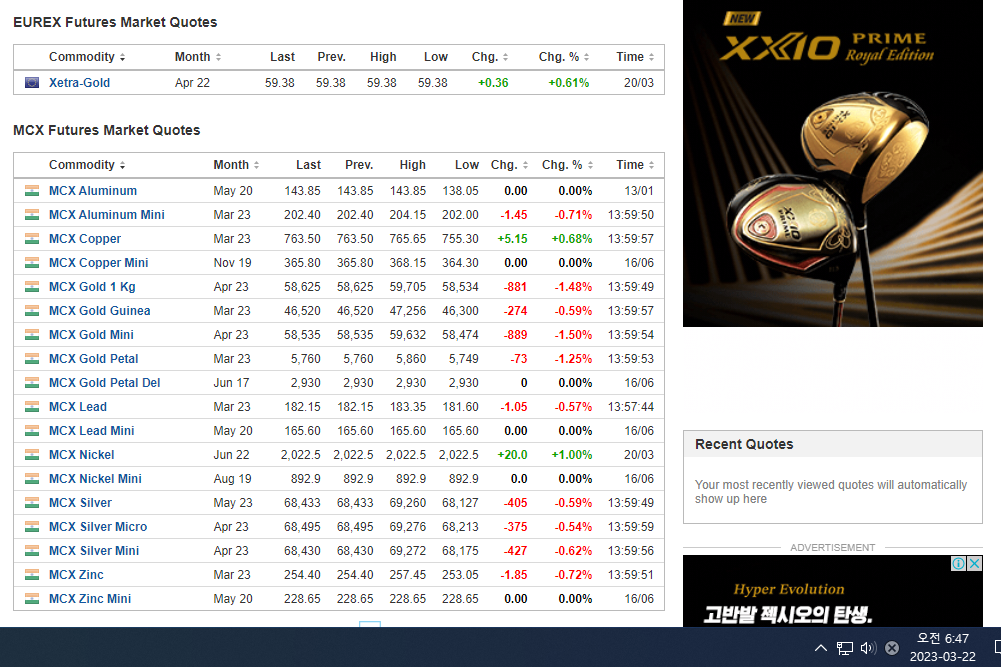The width and height of the screenshot is (1001, 667).
Task: Open the MCX Aluminum Mini link
Action: pos(107,215)
